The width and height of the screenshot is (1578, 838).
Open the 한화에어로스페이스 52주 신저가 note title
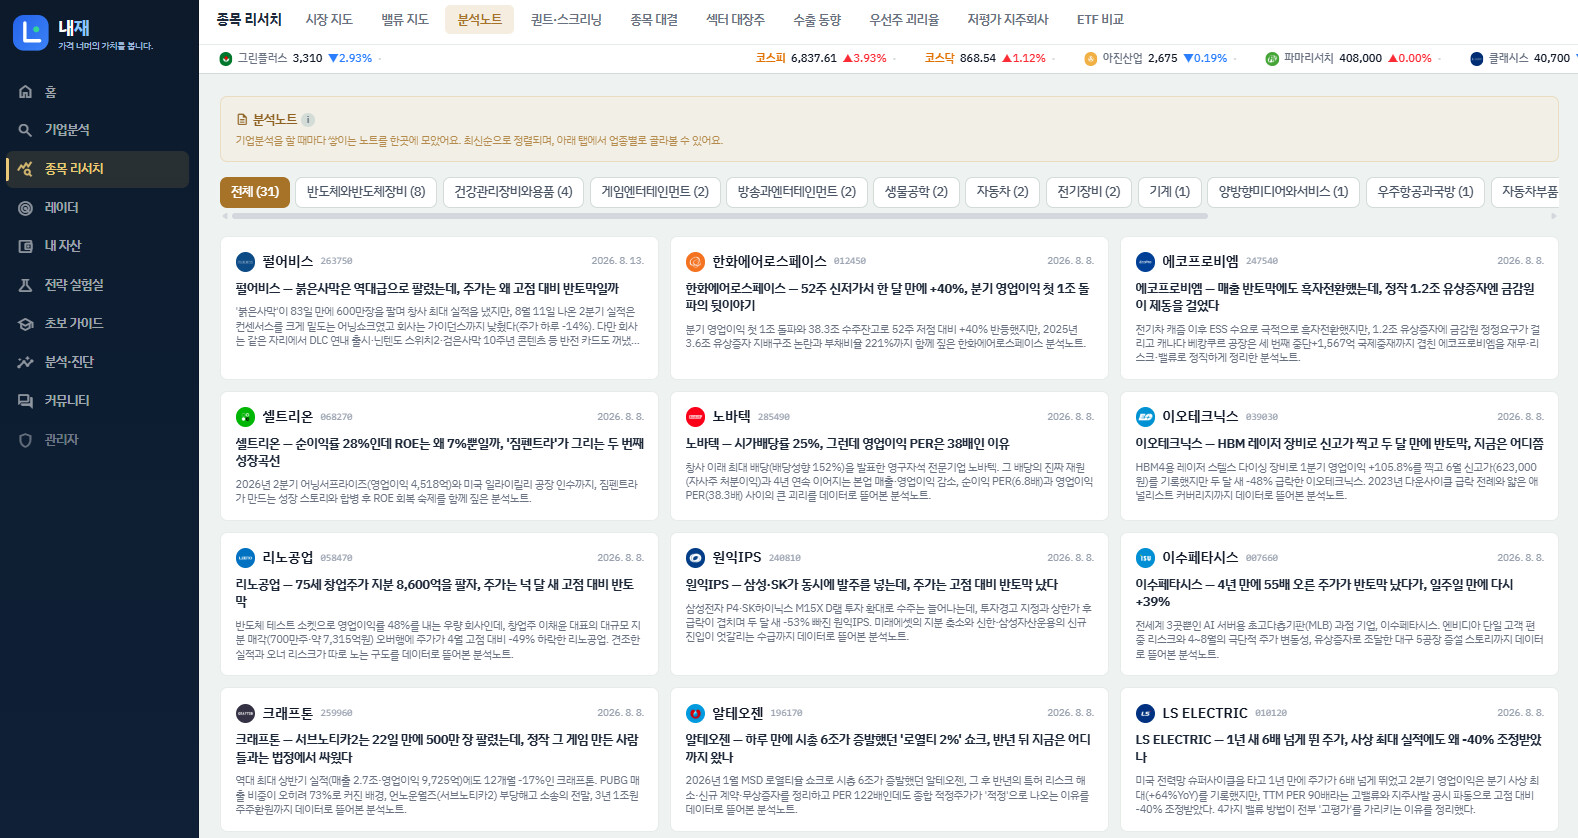(887, 297)
